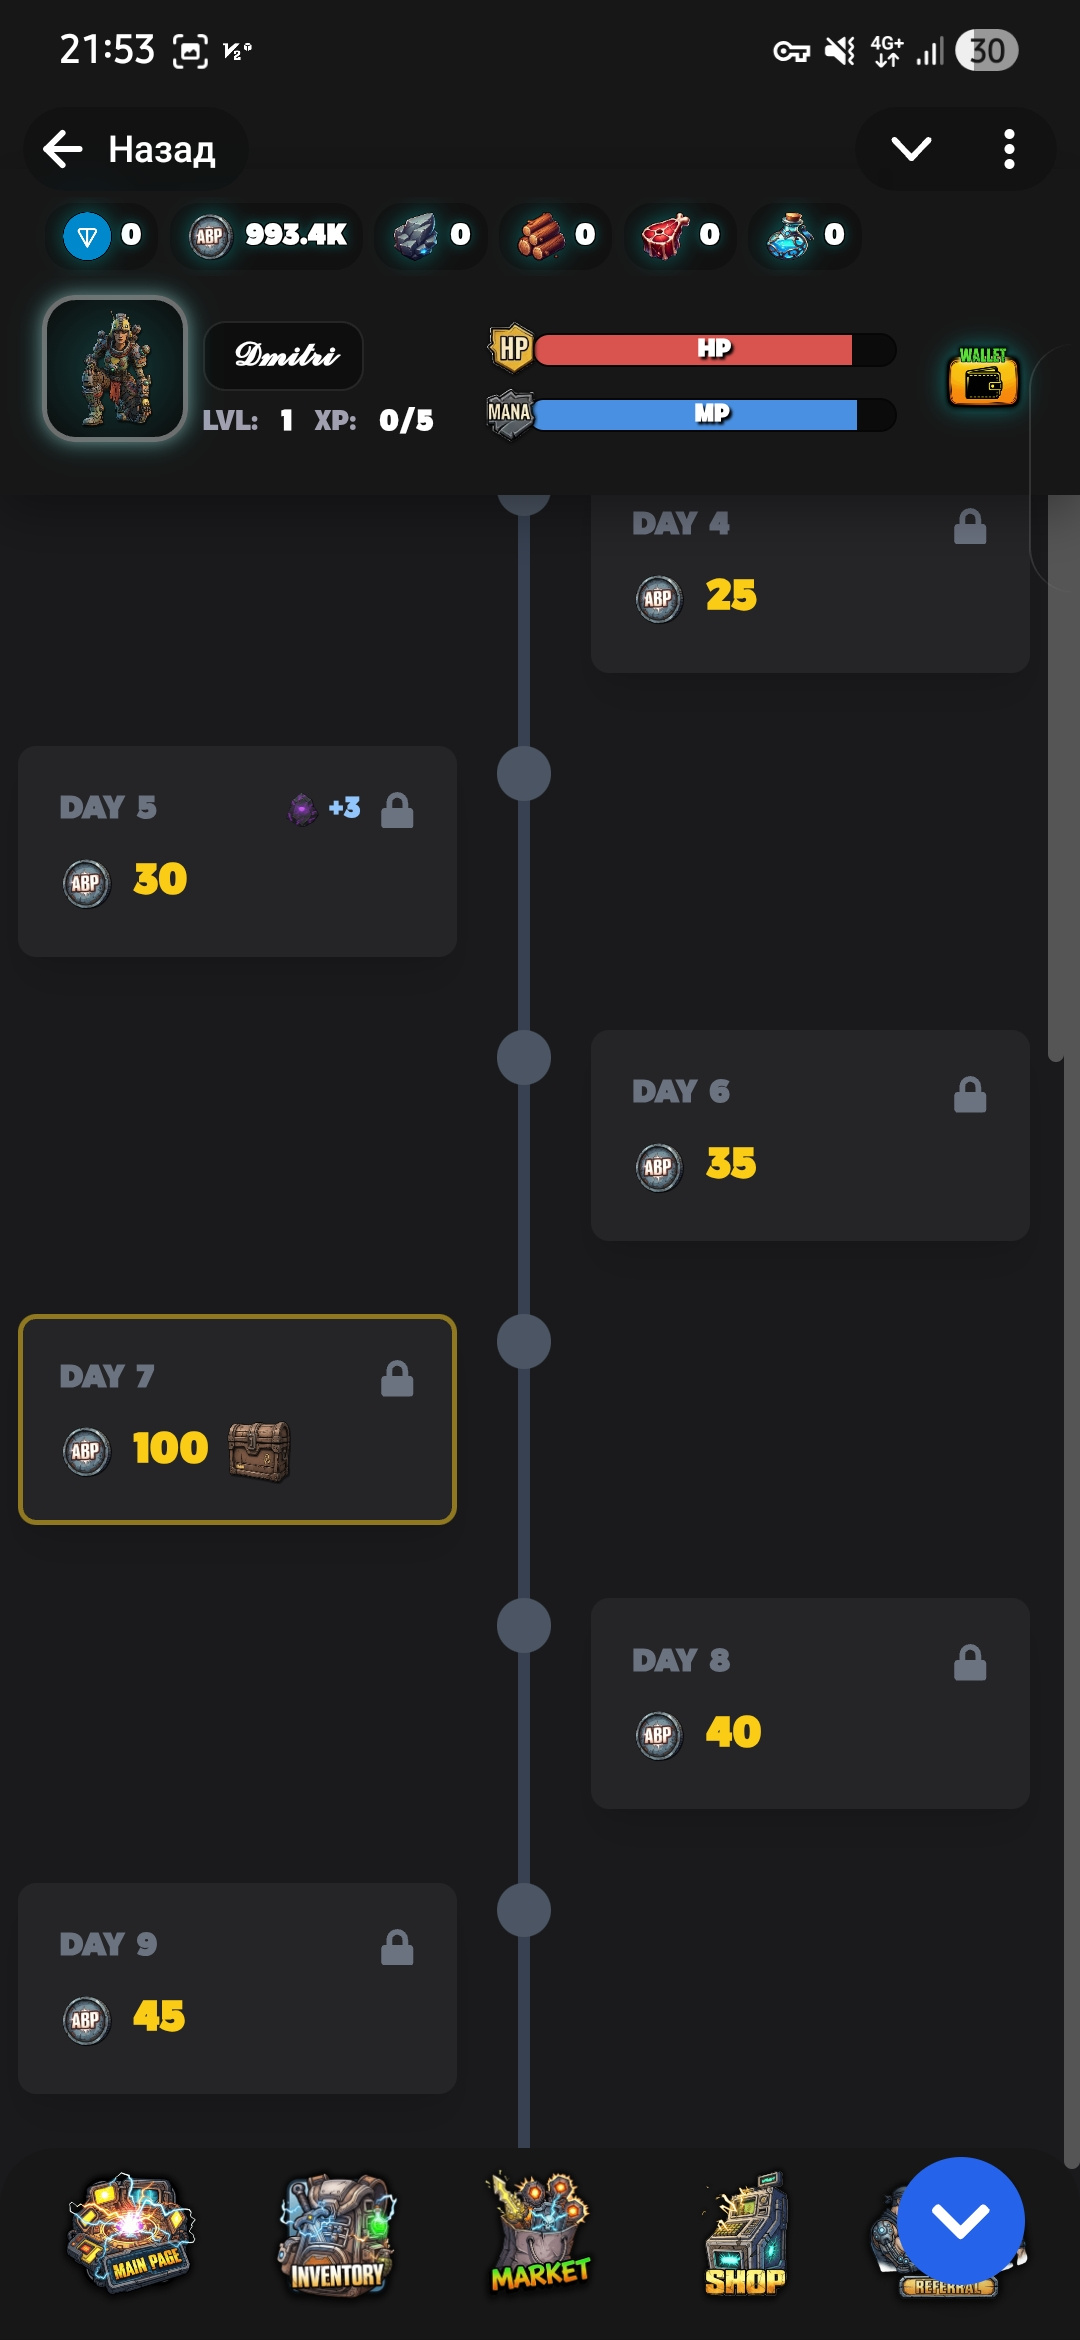Tap the lock on the Day 9 reward

click(x=397, y=1947)
